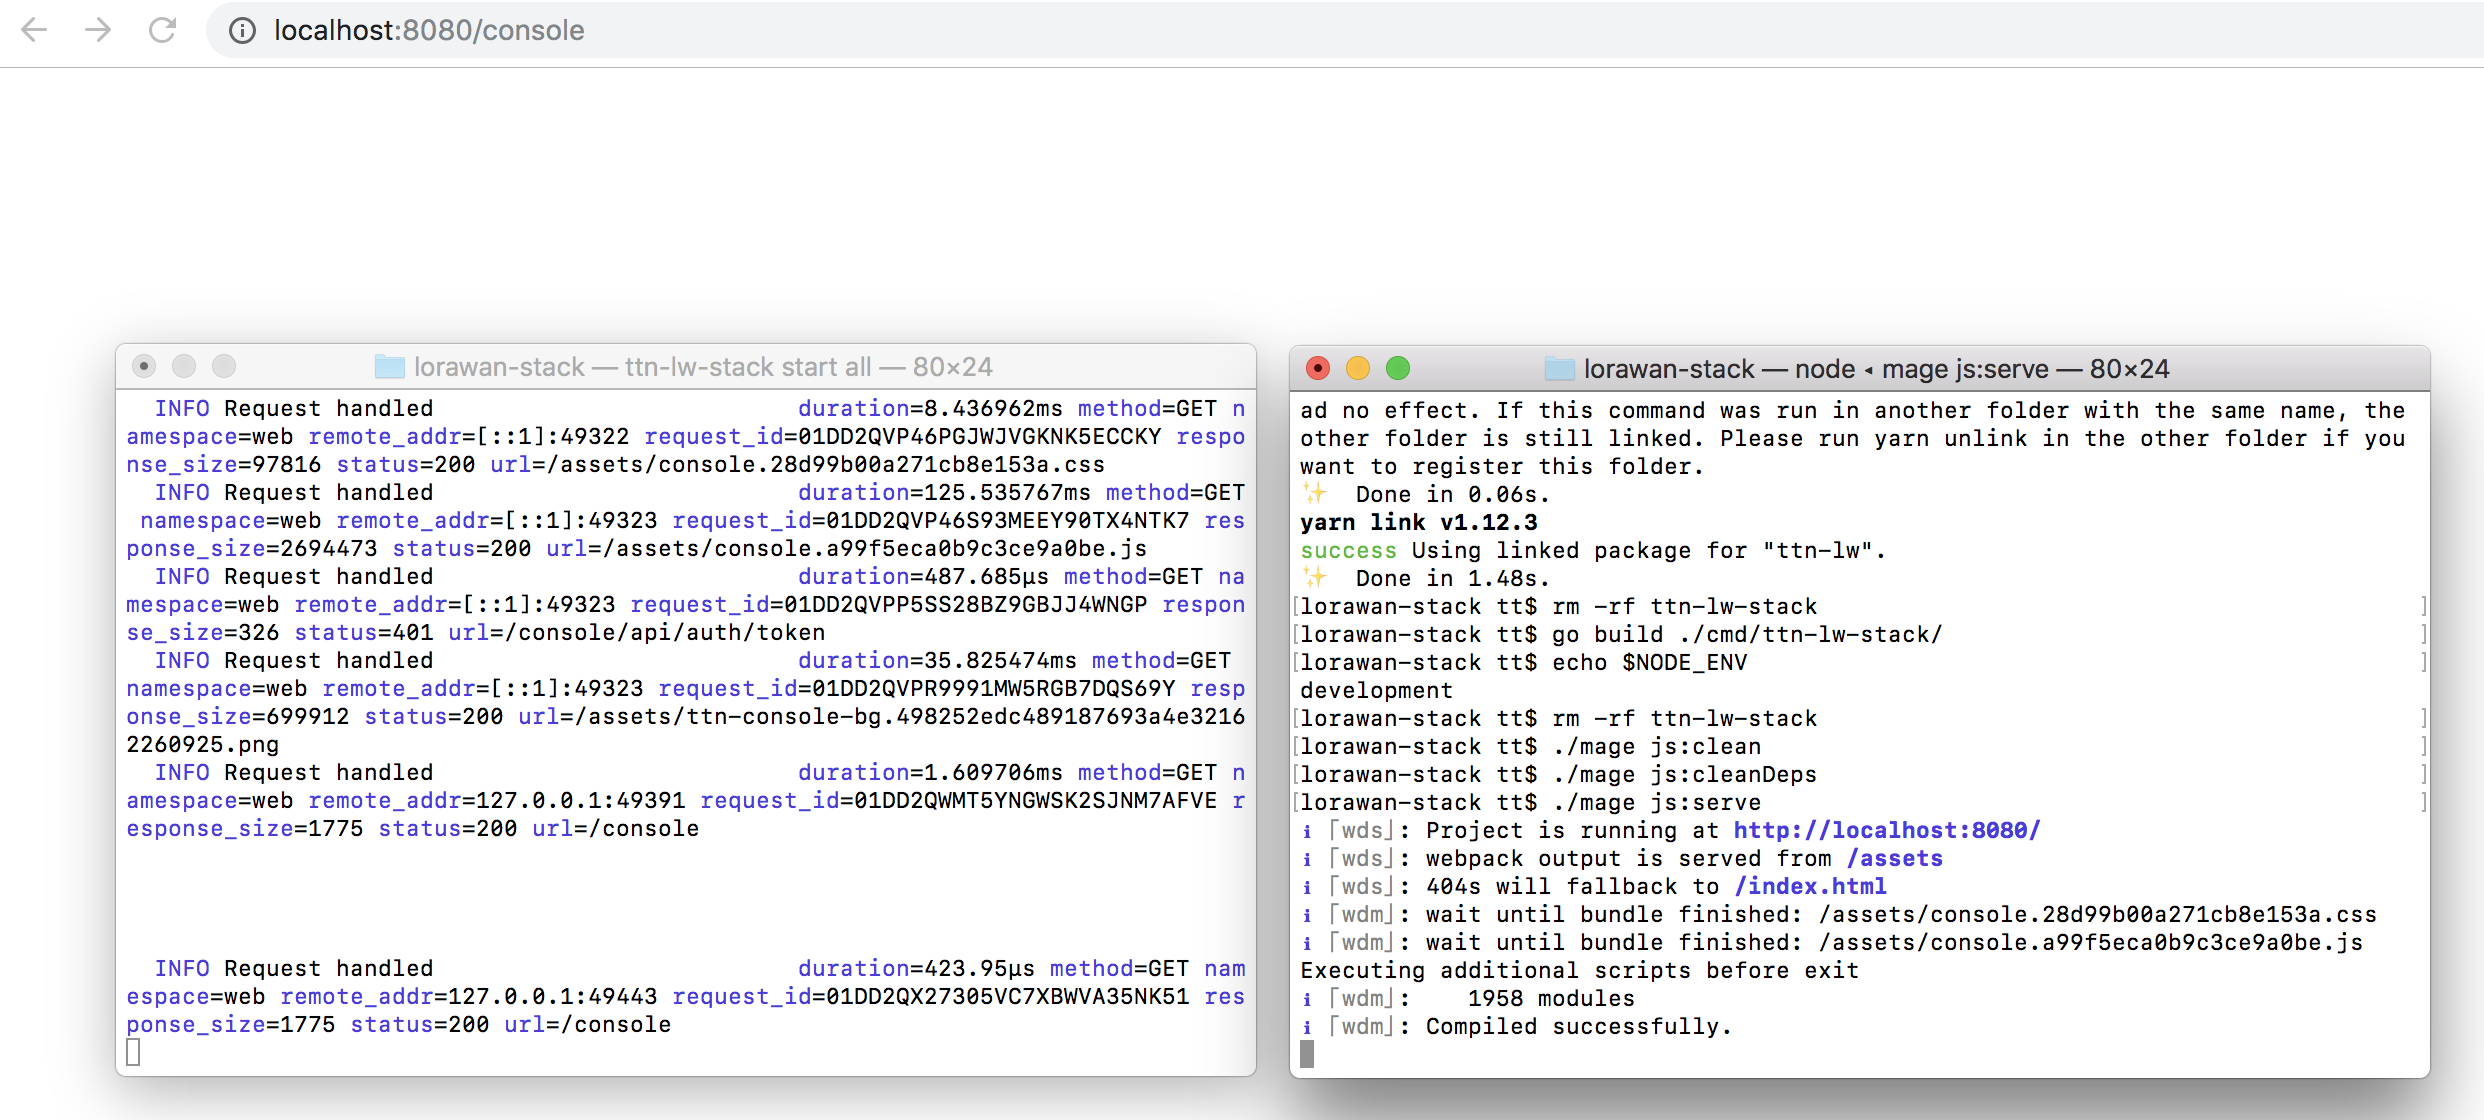Select the Compiled successfully log line
2484x1120 pixels.
(1578, 1026)
